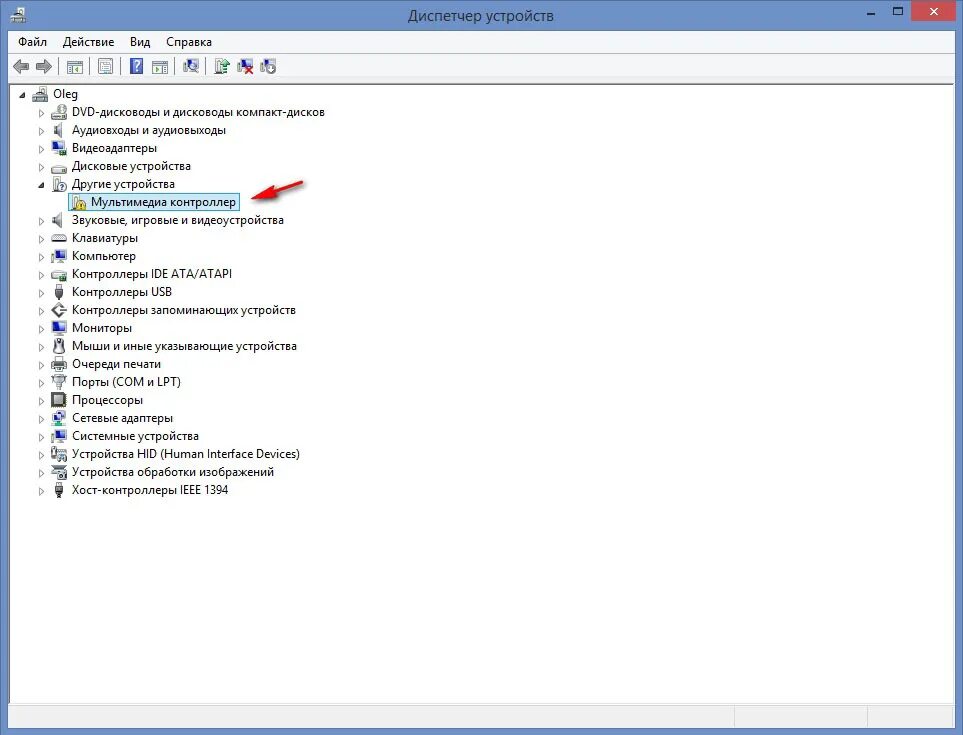963x735 pixels.
Task: Maximize the Диспетчер устройств window
Action: coord(898,12)
